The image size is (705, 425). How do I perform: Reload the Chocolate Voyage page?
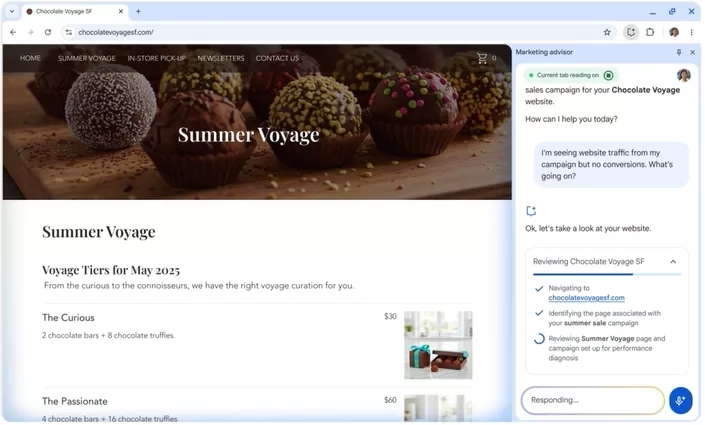click(x=48, y=32)
